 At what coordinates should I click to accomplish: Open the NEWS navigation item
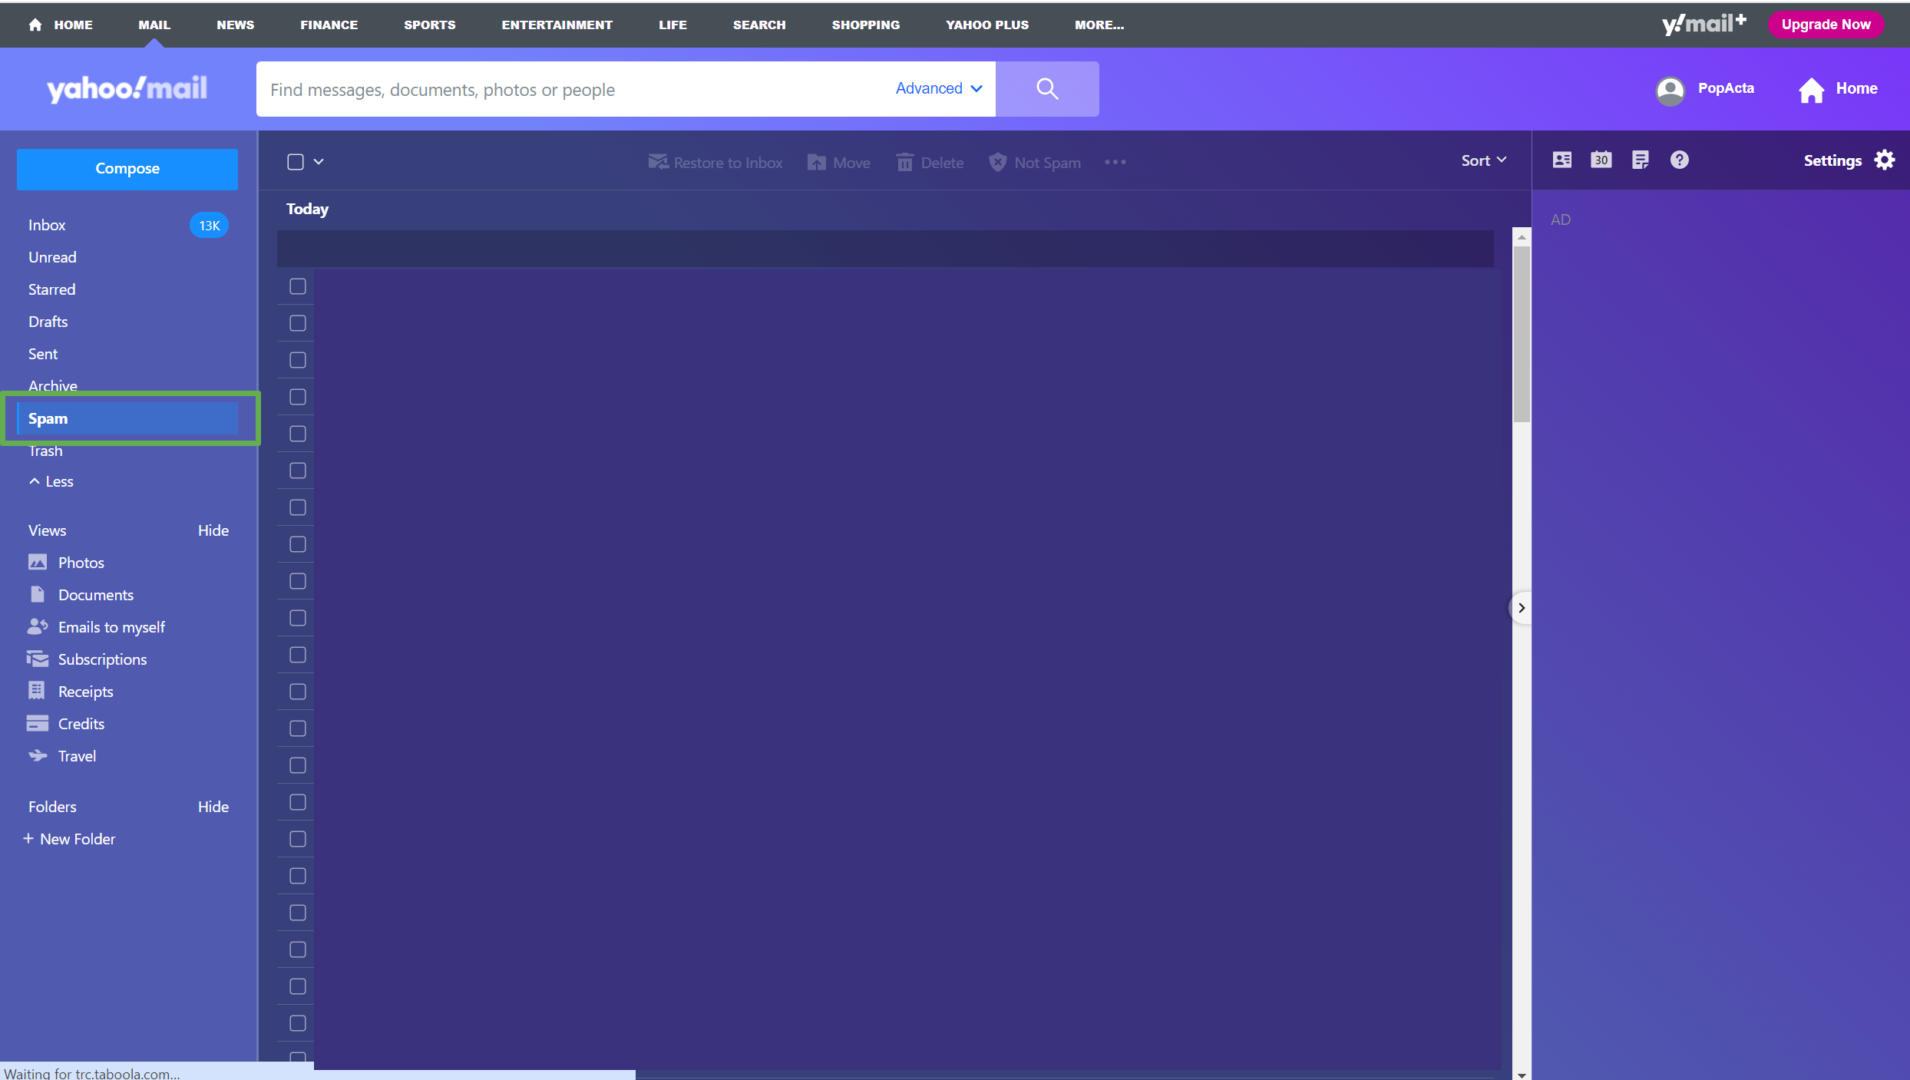(x=235, y=25)
